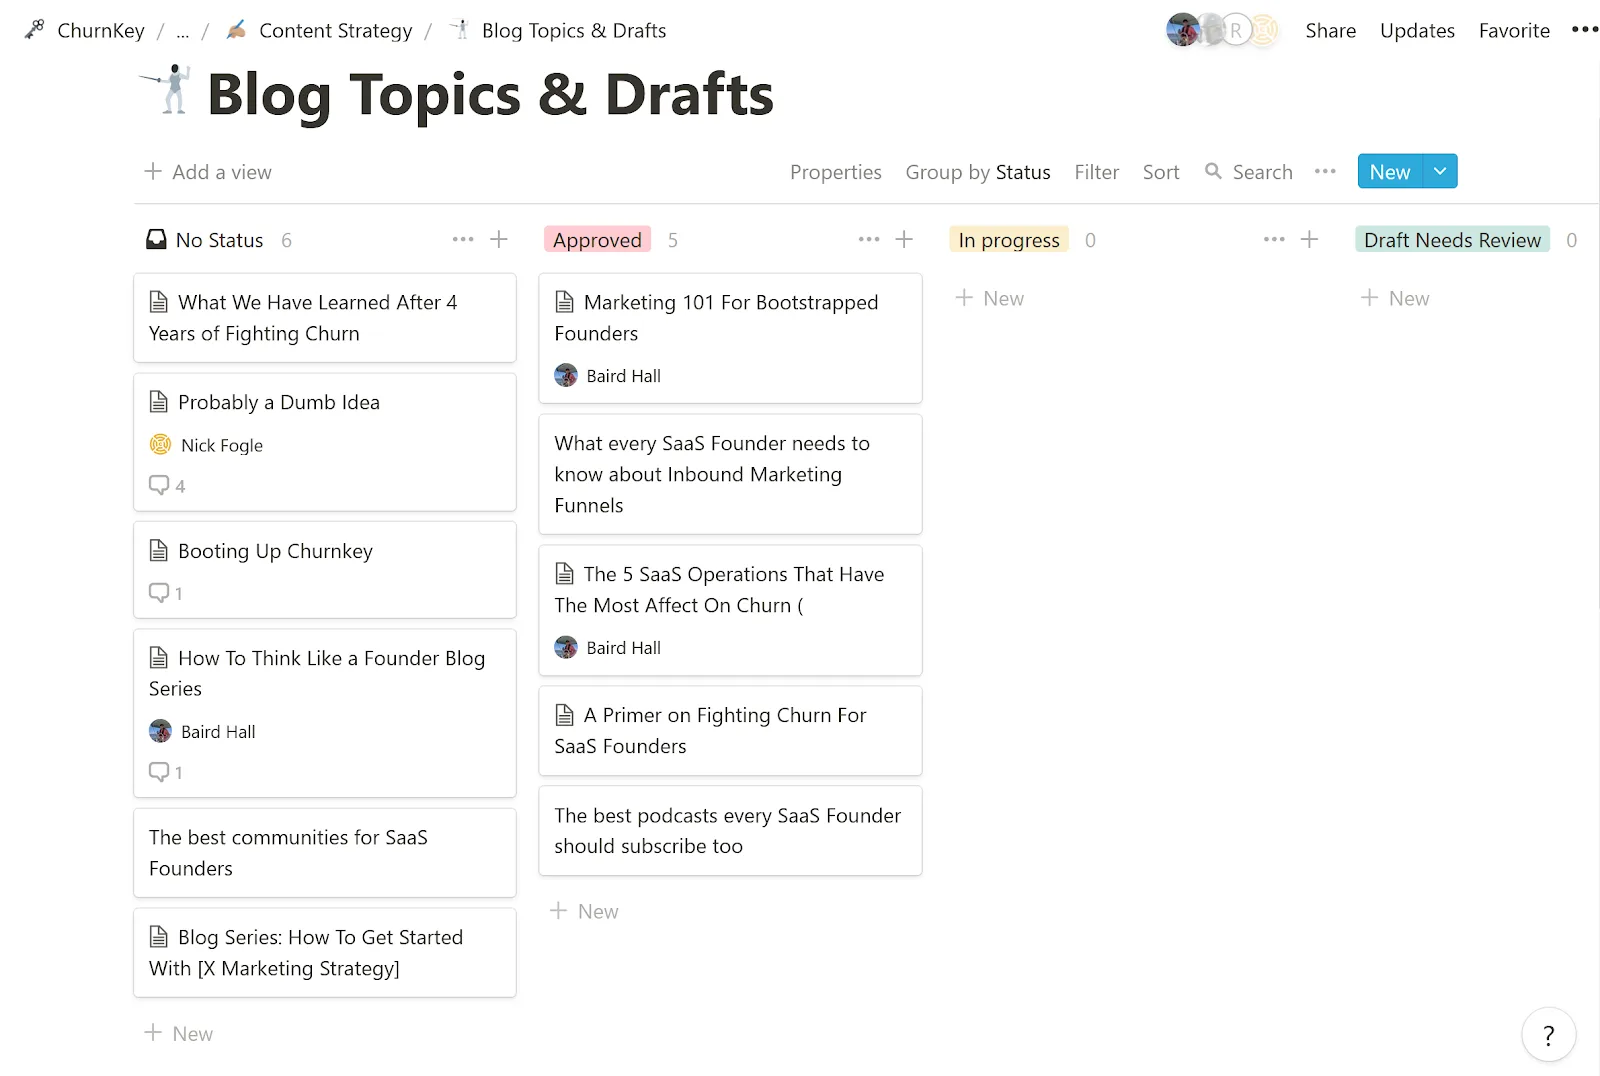
Task: Click the Search magnifier
Action: pos(1213,171)
